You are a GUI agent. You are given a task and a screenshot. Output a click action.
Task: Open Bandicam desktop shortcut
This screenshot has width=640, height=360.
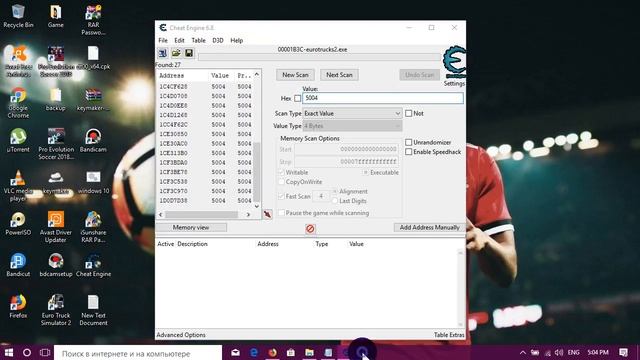[x=93, y=140]
